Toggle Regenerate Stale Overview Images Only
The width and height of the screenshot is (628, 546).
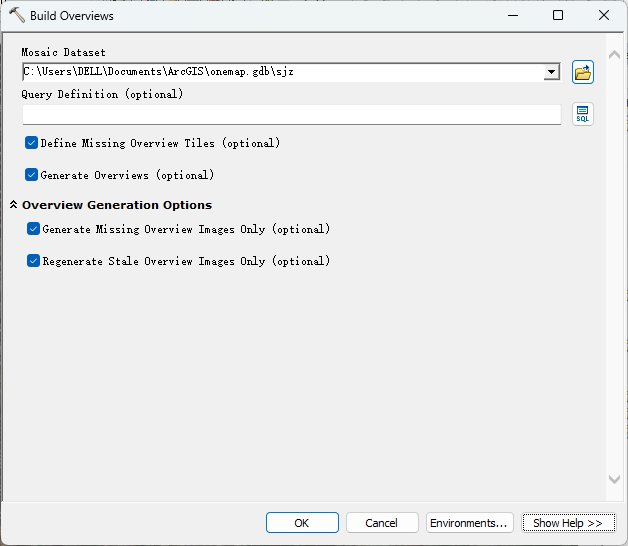tap(33, 261)
